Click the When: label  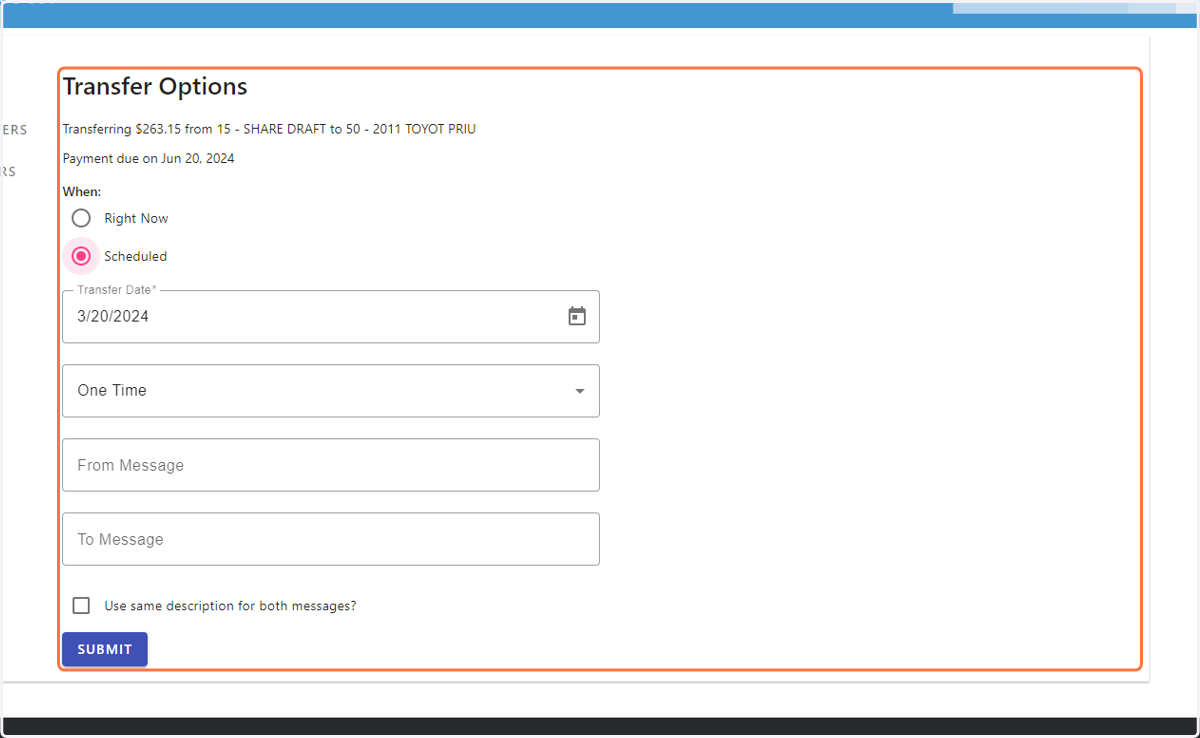82,191
